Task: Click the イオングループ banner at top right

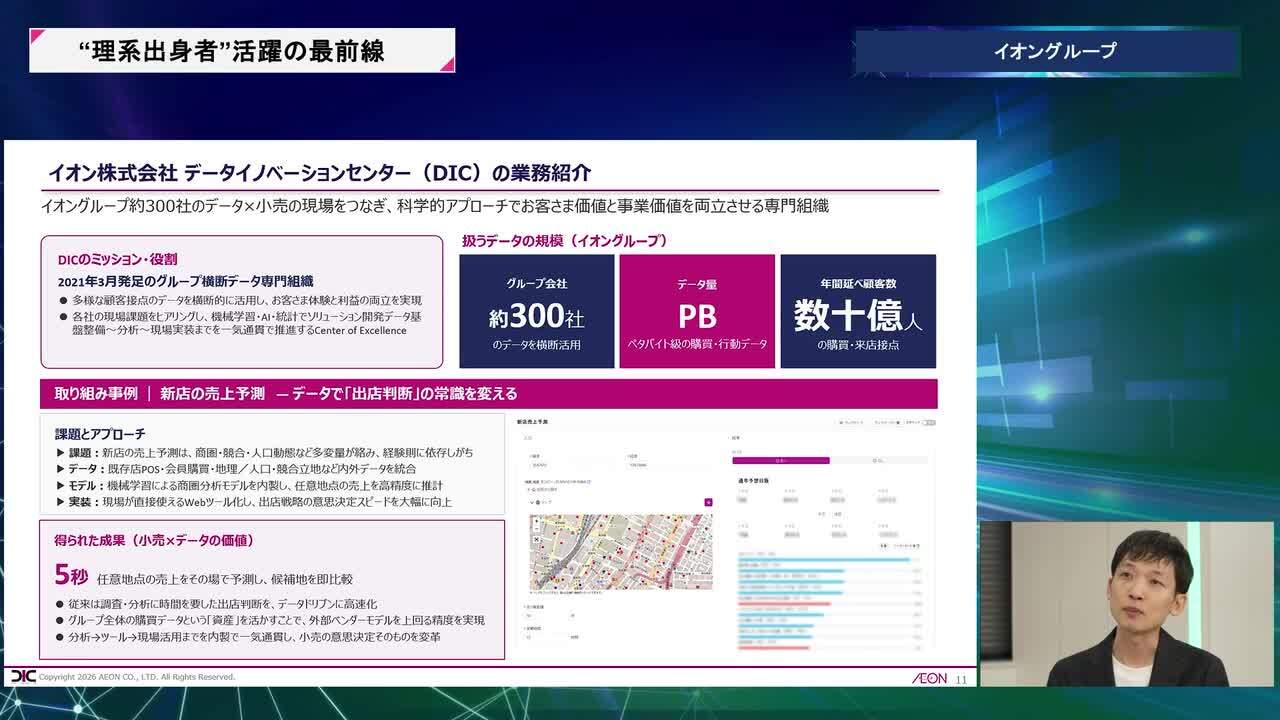Action: (1047, 51)
